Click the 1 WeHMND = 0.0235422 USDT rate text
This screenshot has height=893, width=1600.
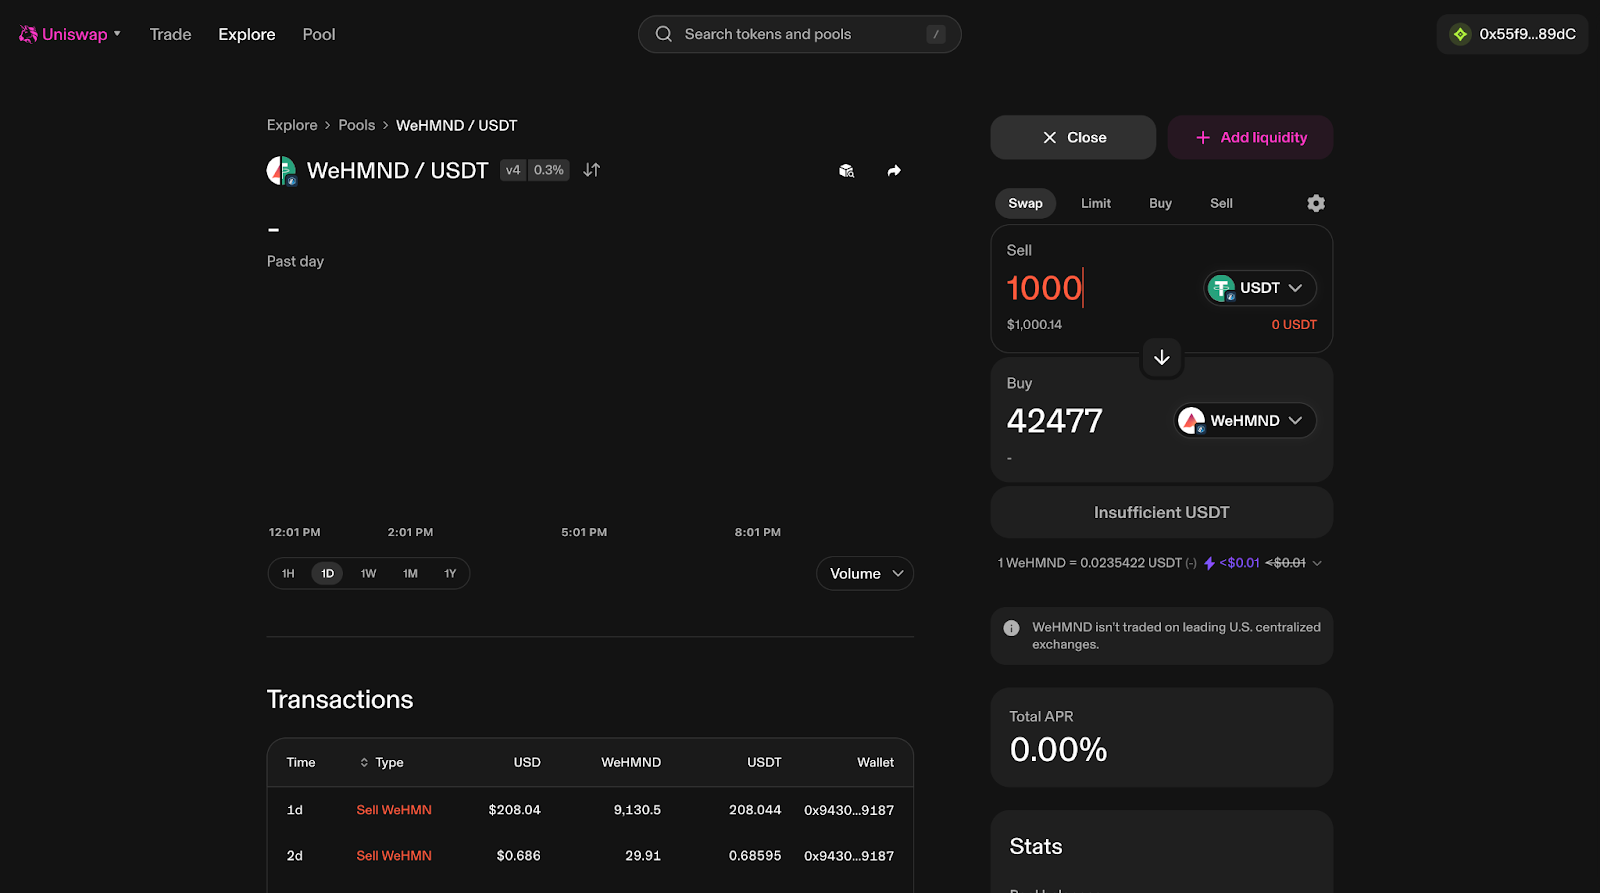[x=1090, y=563]
